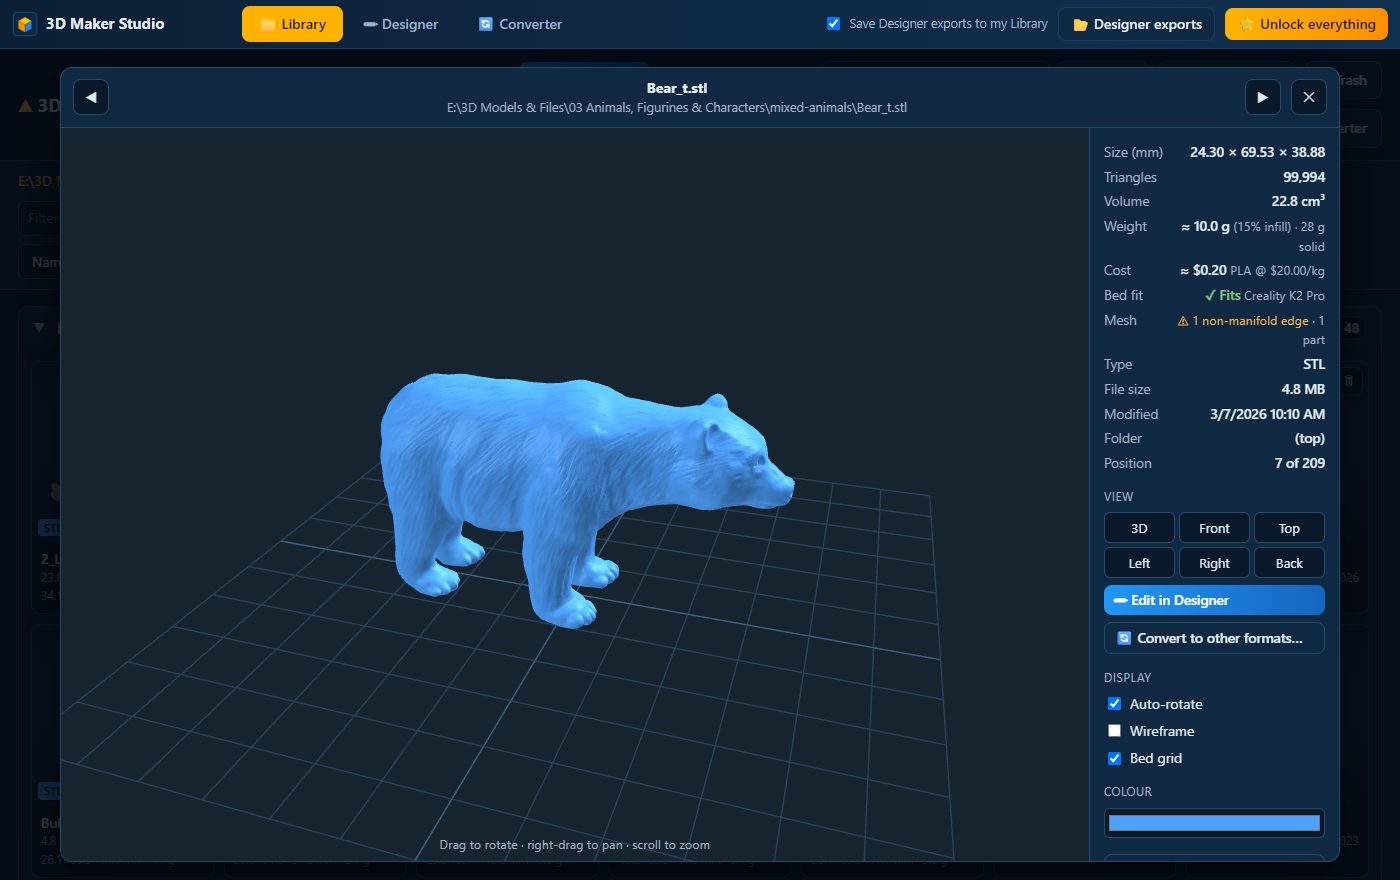Screen dimensions: 1400x880
Task: Open the Designer exports folder
Action: point(1137,24)
